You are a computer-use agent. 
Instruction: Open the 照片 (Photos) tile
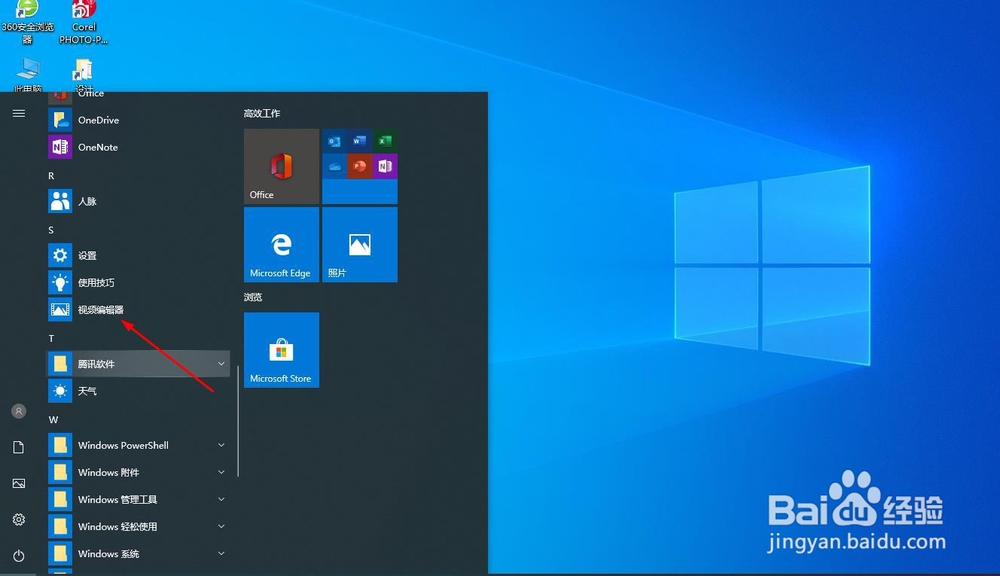359,244
